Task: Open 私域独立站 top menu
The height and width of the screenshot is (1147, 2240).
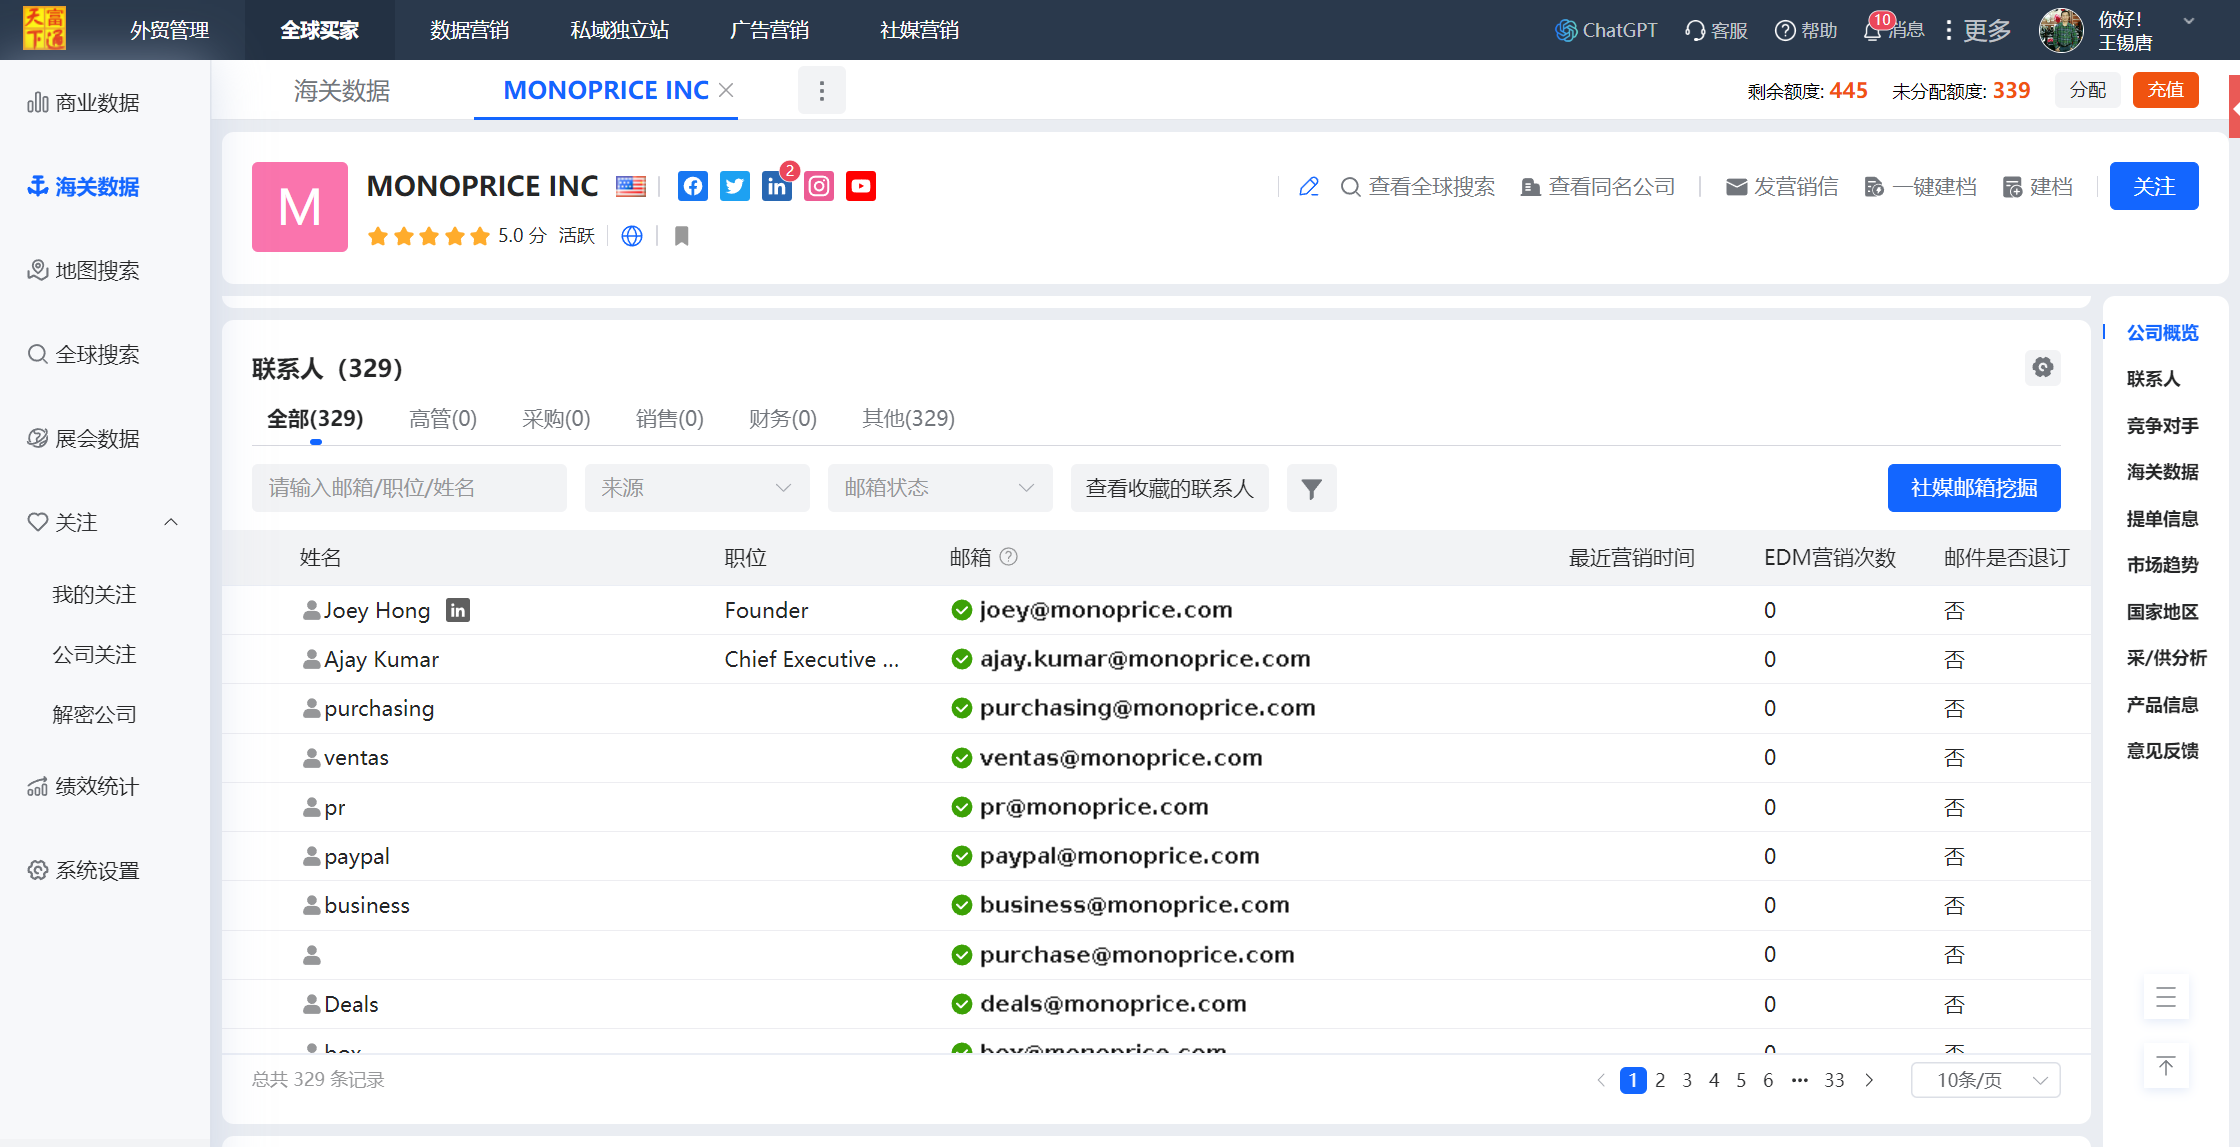Action: point(620,30)
